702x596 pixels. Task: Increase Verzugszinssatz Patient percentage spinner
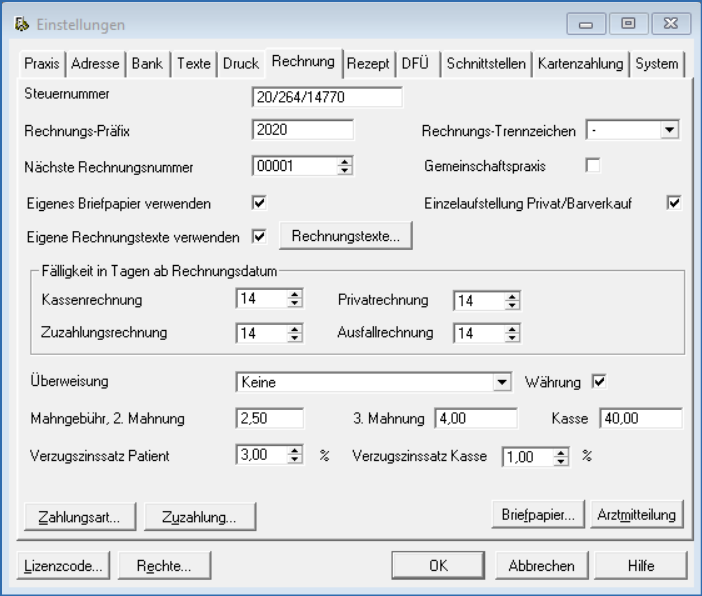coord(294,450)
